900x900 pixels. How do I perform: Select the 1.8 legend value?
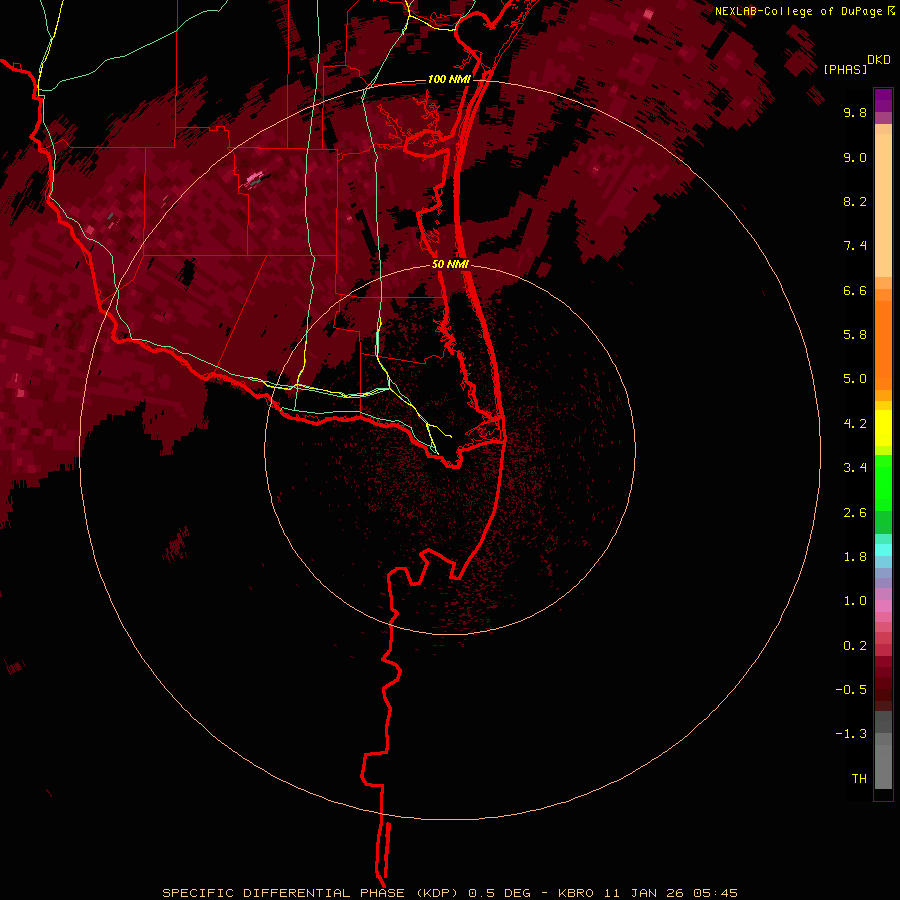[855, 557]
